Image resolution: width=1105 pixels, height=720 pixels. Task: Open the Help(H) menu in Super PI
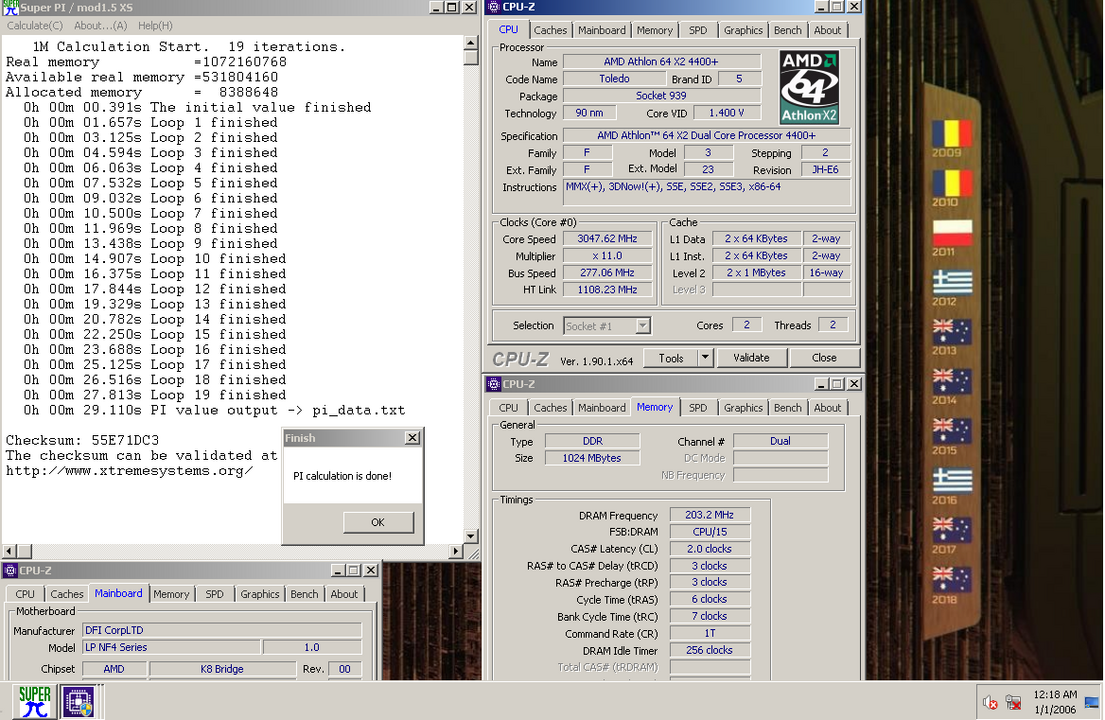[155, 25]
